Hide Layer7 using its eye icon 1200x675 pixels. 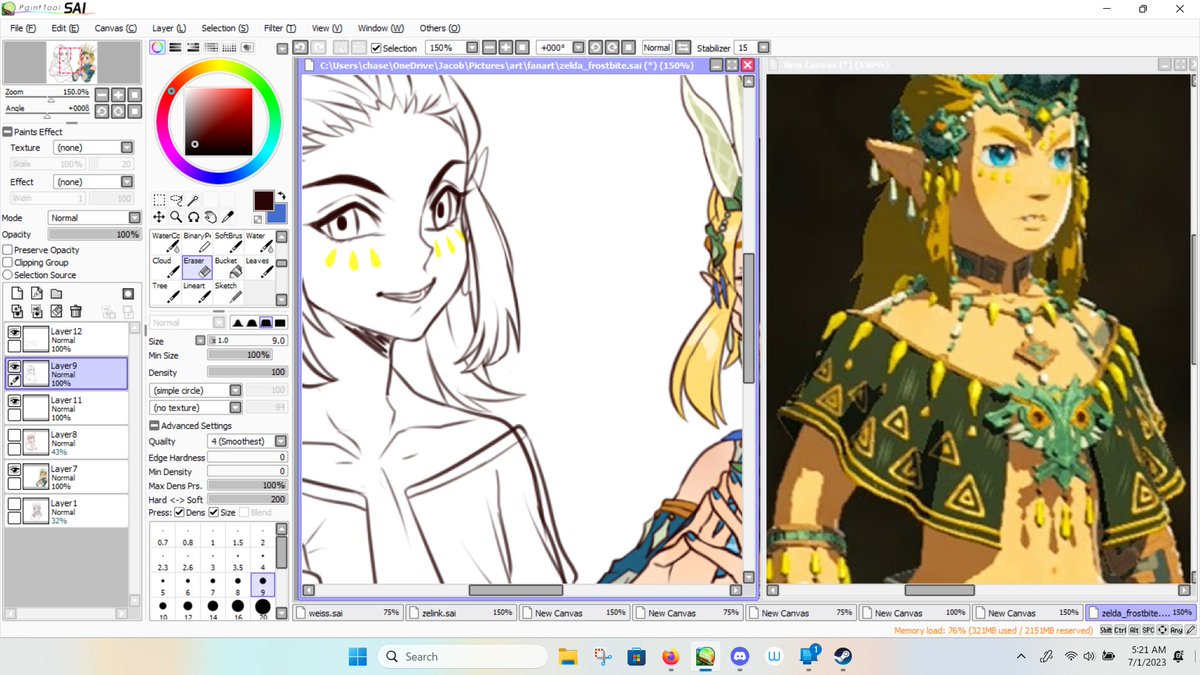pyautogui.click(x=14, y=469)
